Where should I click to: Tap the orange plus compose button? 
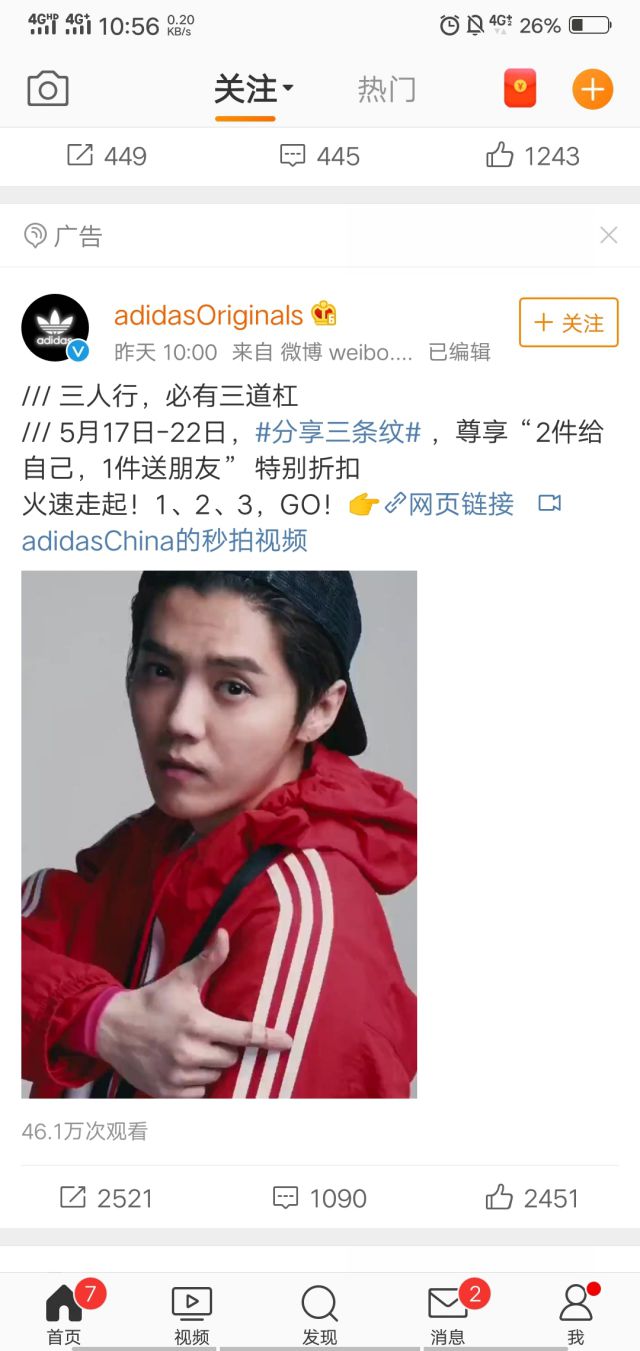point(592,90)
